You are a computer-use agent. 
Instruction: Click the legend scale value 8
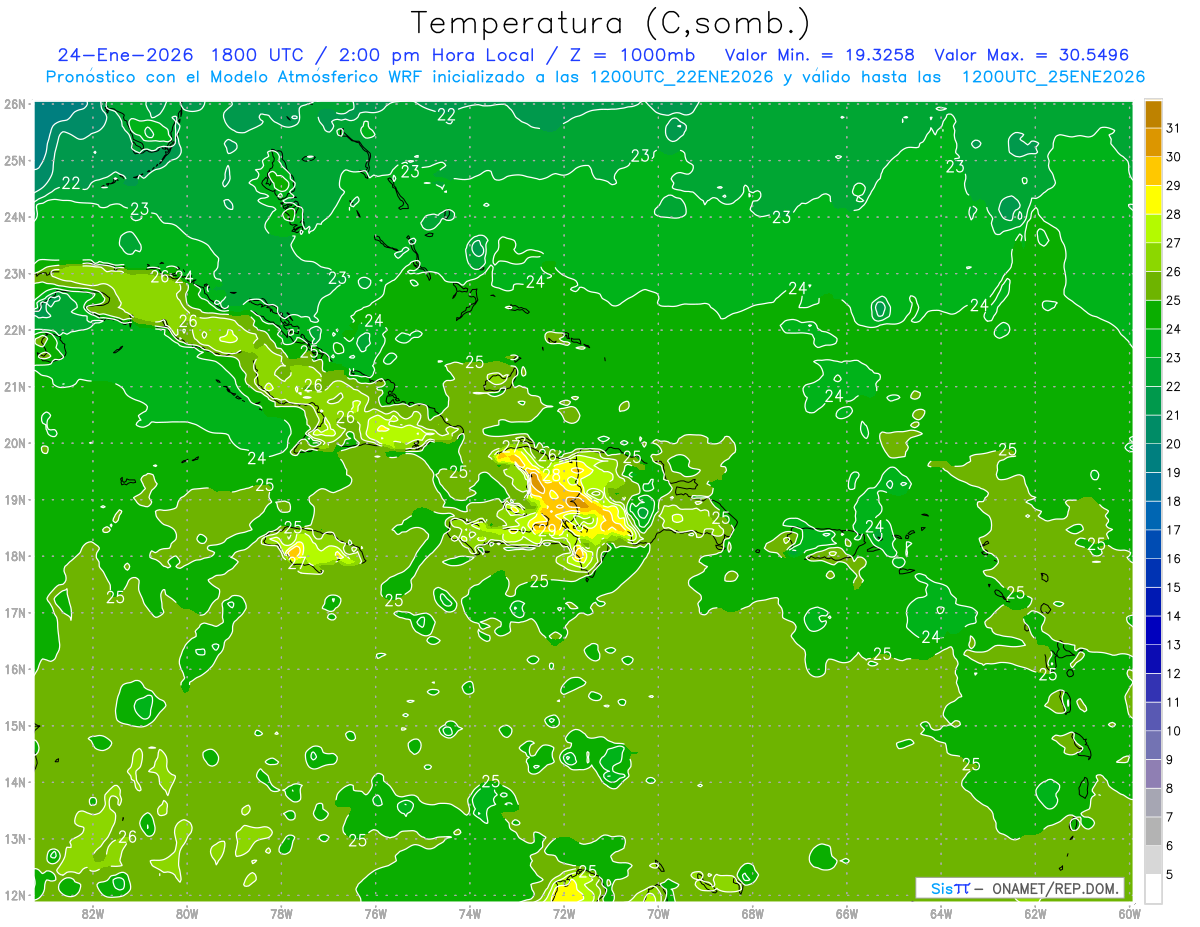1170,788
